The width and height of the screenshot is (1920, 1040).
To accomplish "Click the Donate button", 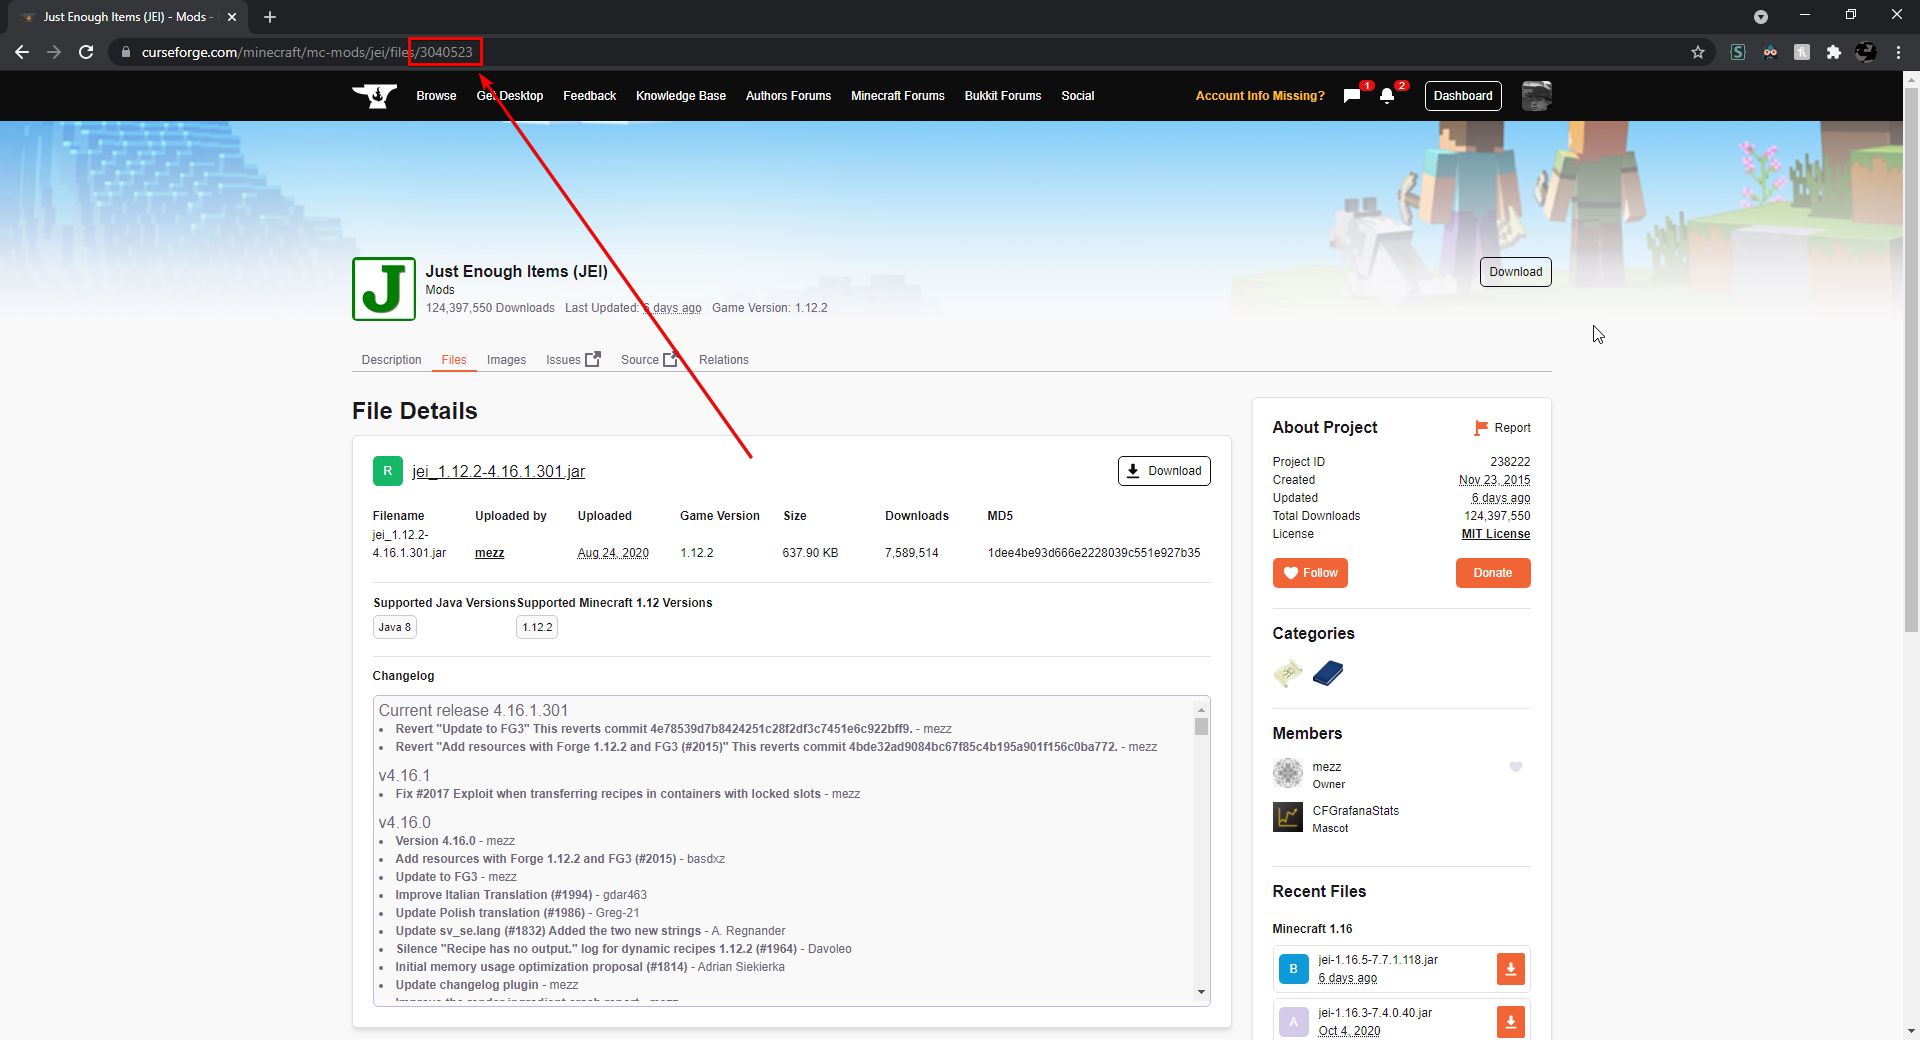I will (x=1493, y=573).
